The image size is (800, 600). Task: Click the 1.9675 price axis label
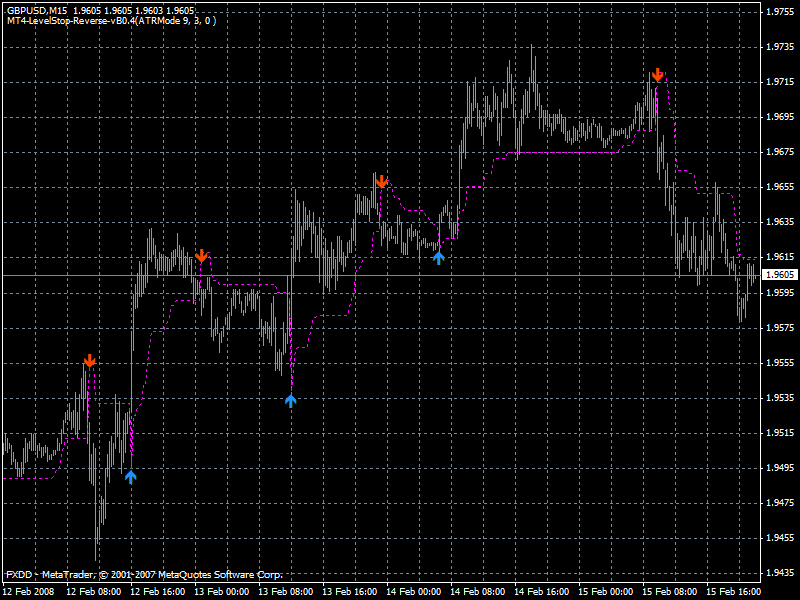[x=780, y=152]
